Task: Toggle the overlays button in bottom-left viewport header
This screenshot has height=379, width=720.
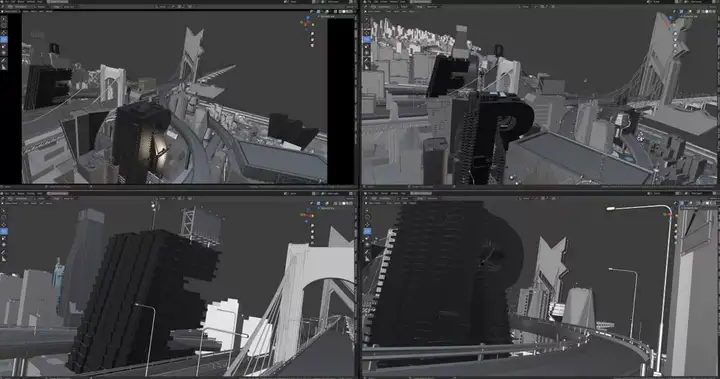Action: pyautogui.click(x=327, y=204)
